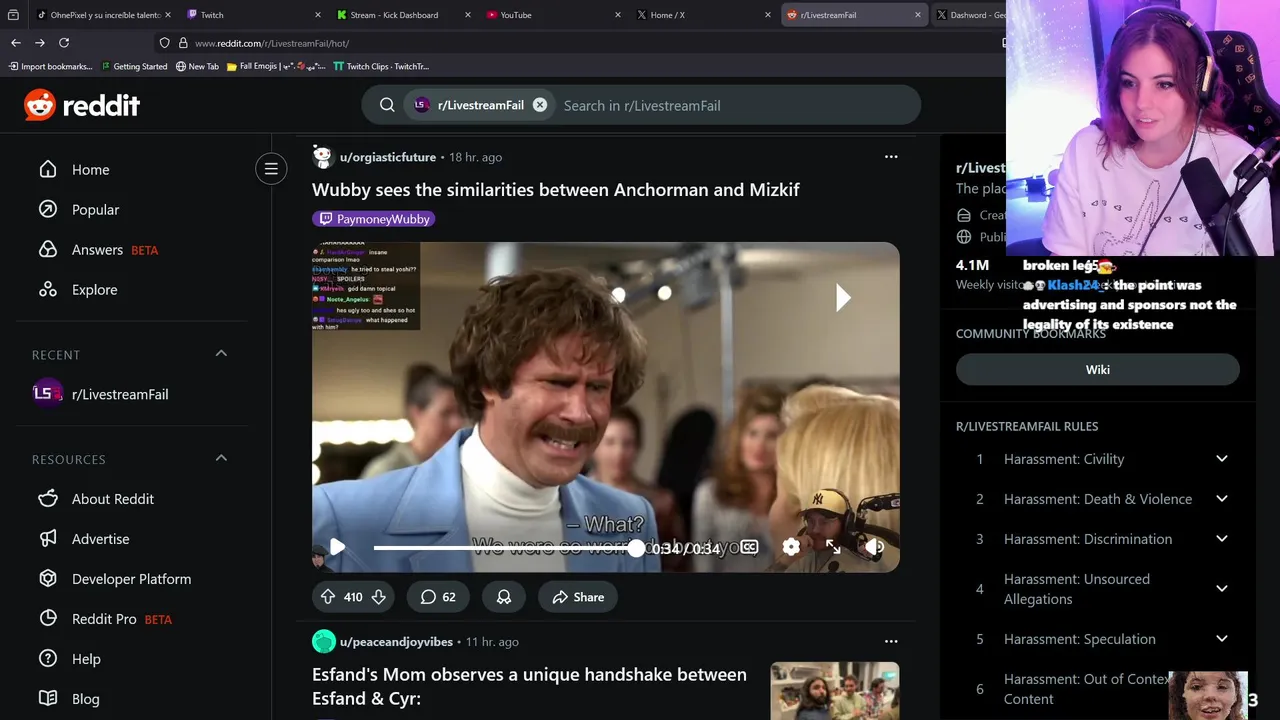Open the Fall Emojis bookmark folder
The height and width of the screenshot is (720, 1280).
pos(276,67)
